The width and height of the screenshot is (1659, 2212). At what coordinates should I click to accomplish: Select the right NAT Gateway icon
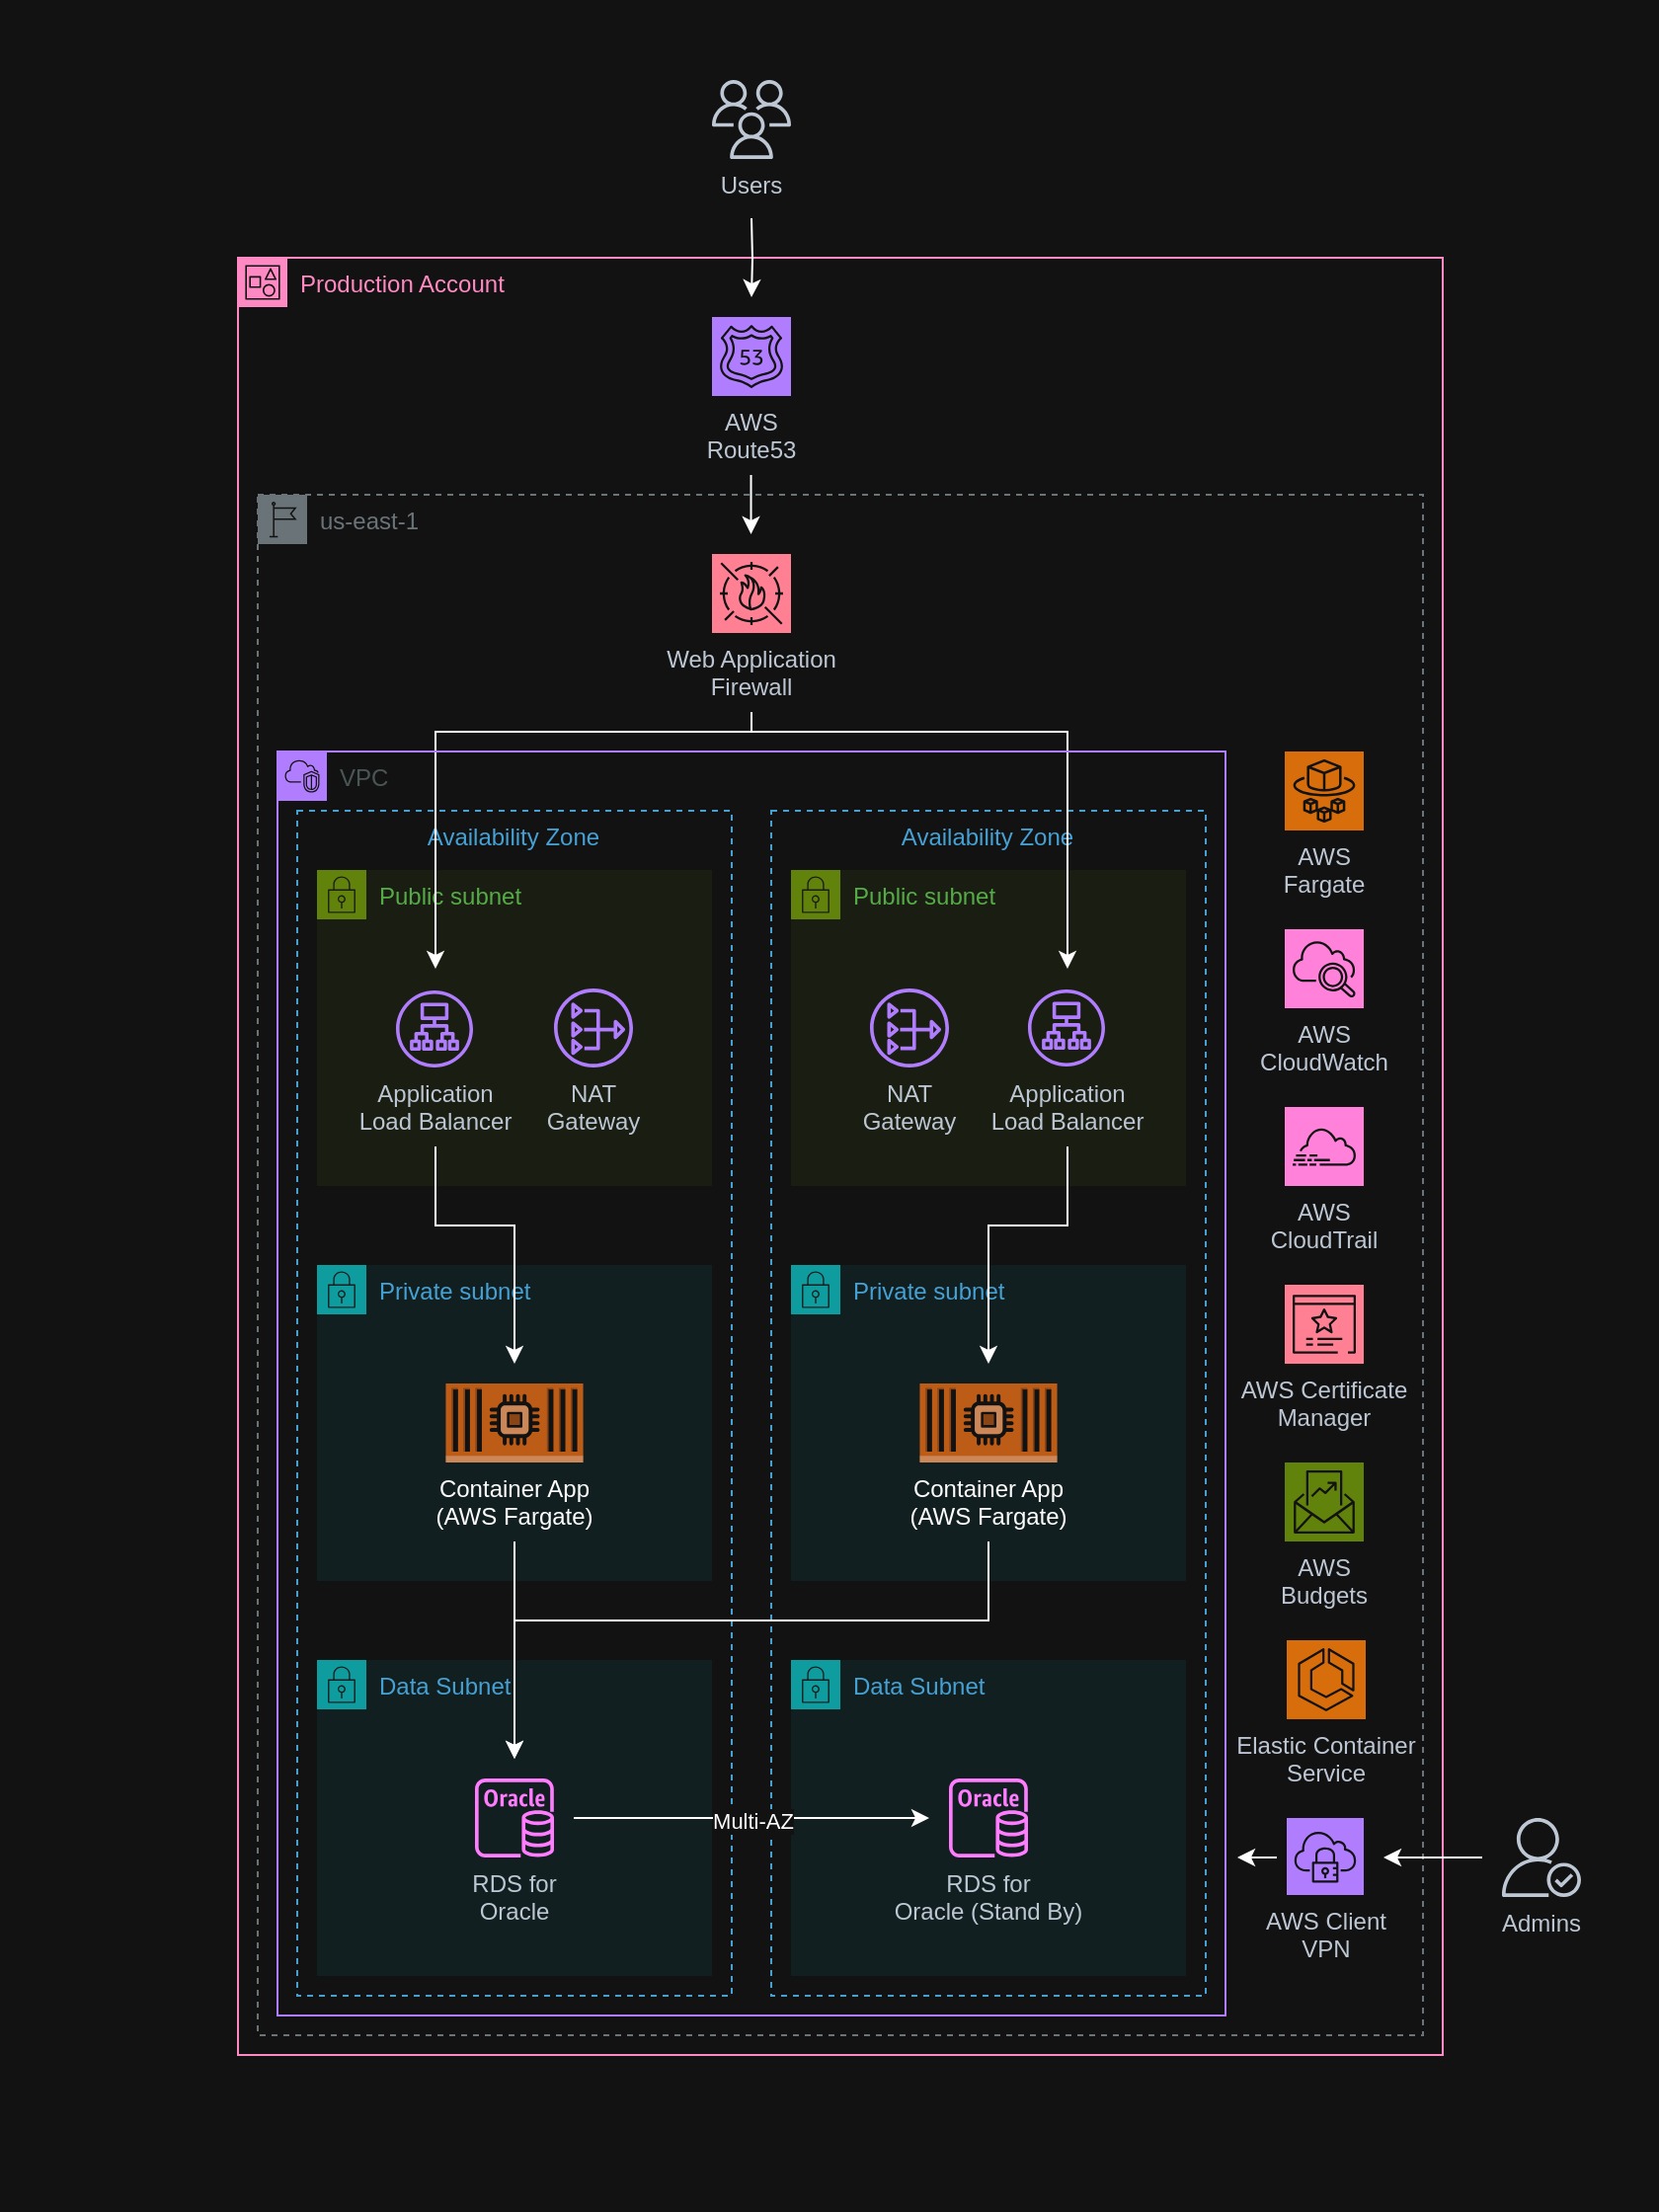(x=909, y=1028)
